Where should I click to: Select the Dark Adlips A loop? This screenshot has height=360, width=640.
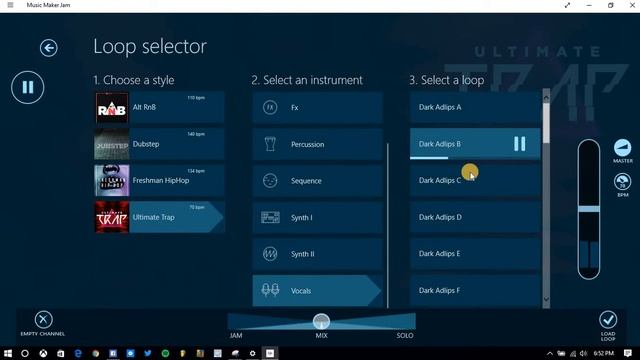[x=475, y=107]
